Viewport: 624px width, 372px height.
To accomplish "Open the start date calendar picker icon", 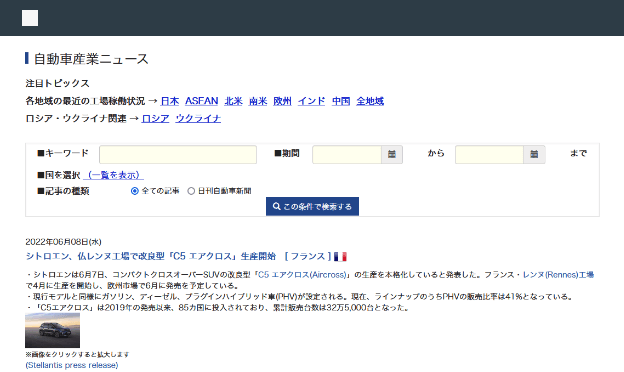I will [392, 154].
